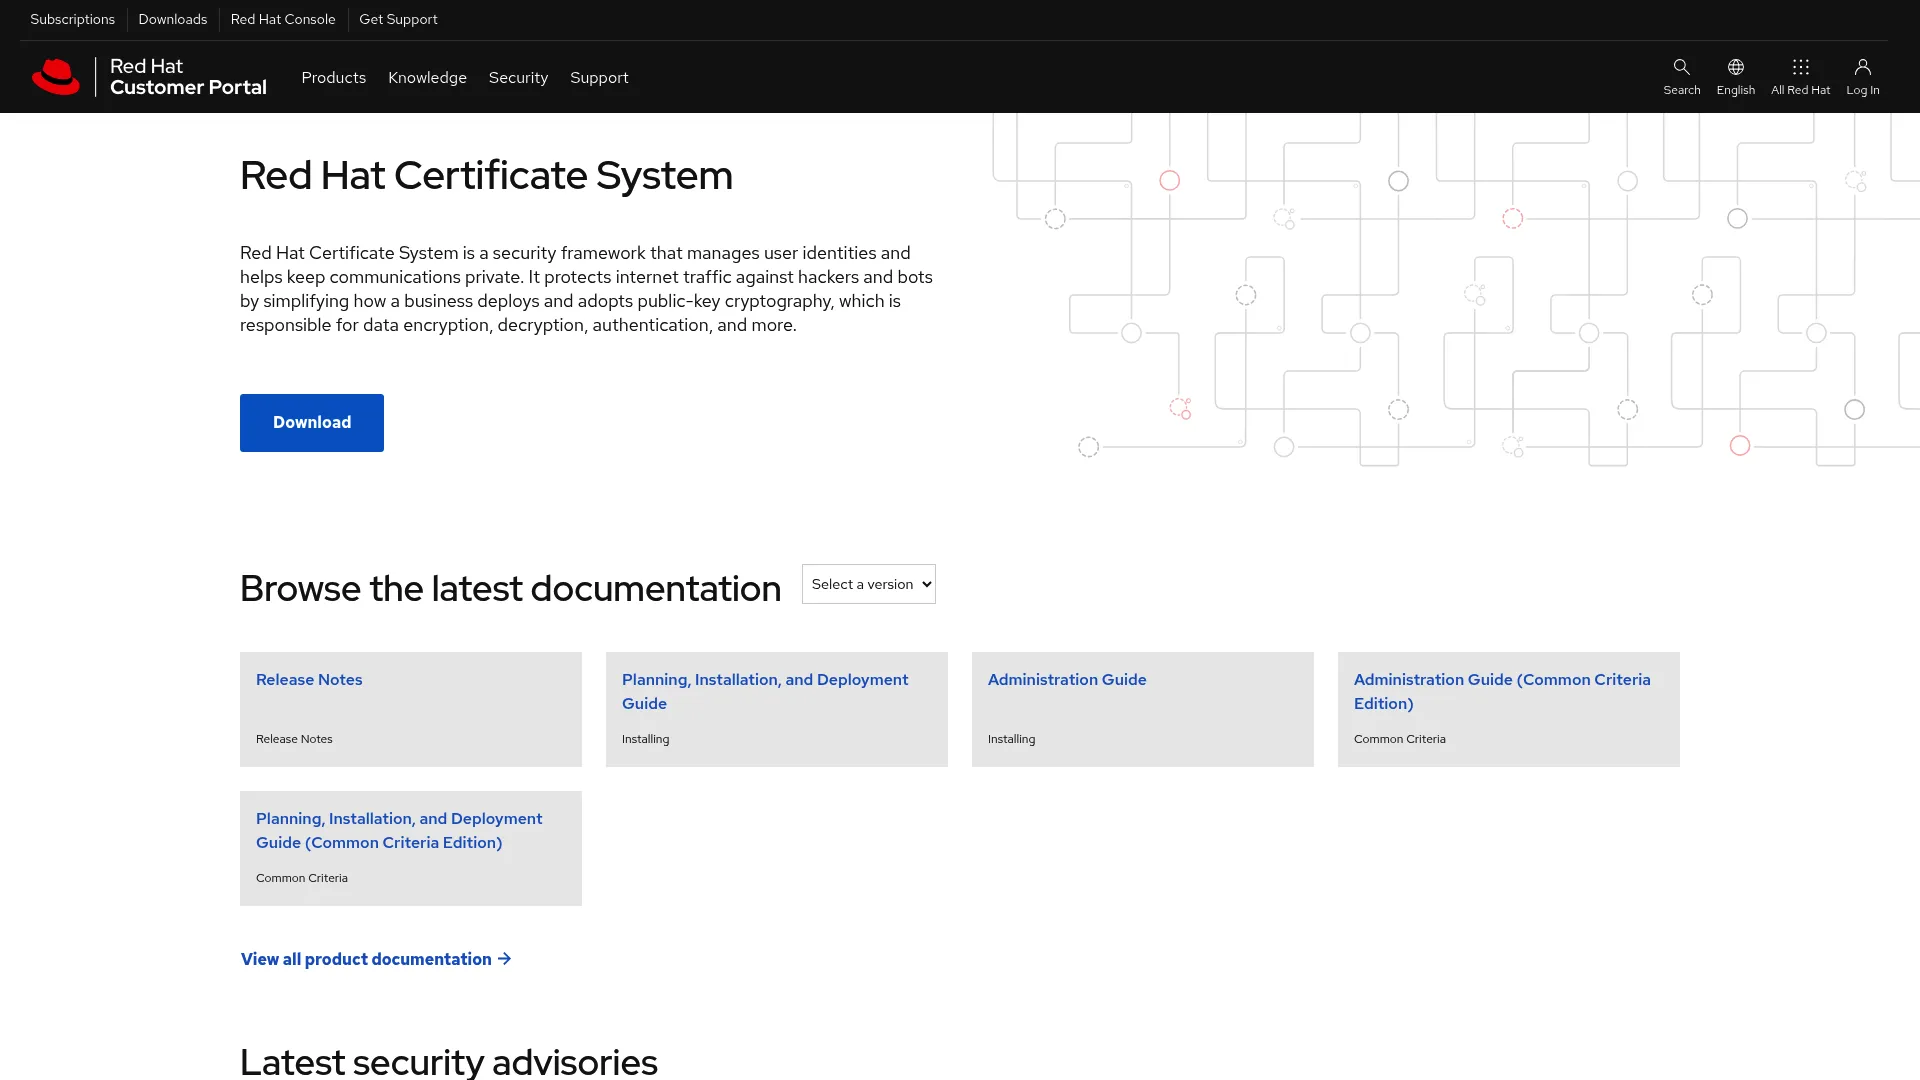Viewport: 1920px width, 1080px height.
Task: Click Get Support link
Action: tap(398, 19)
